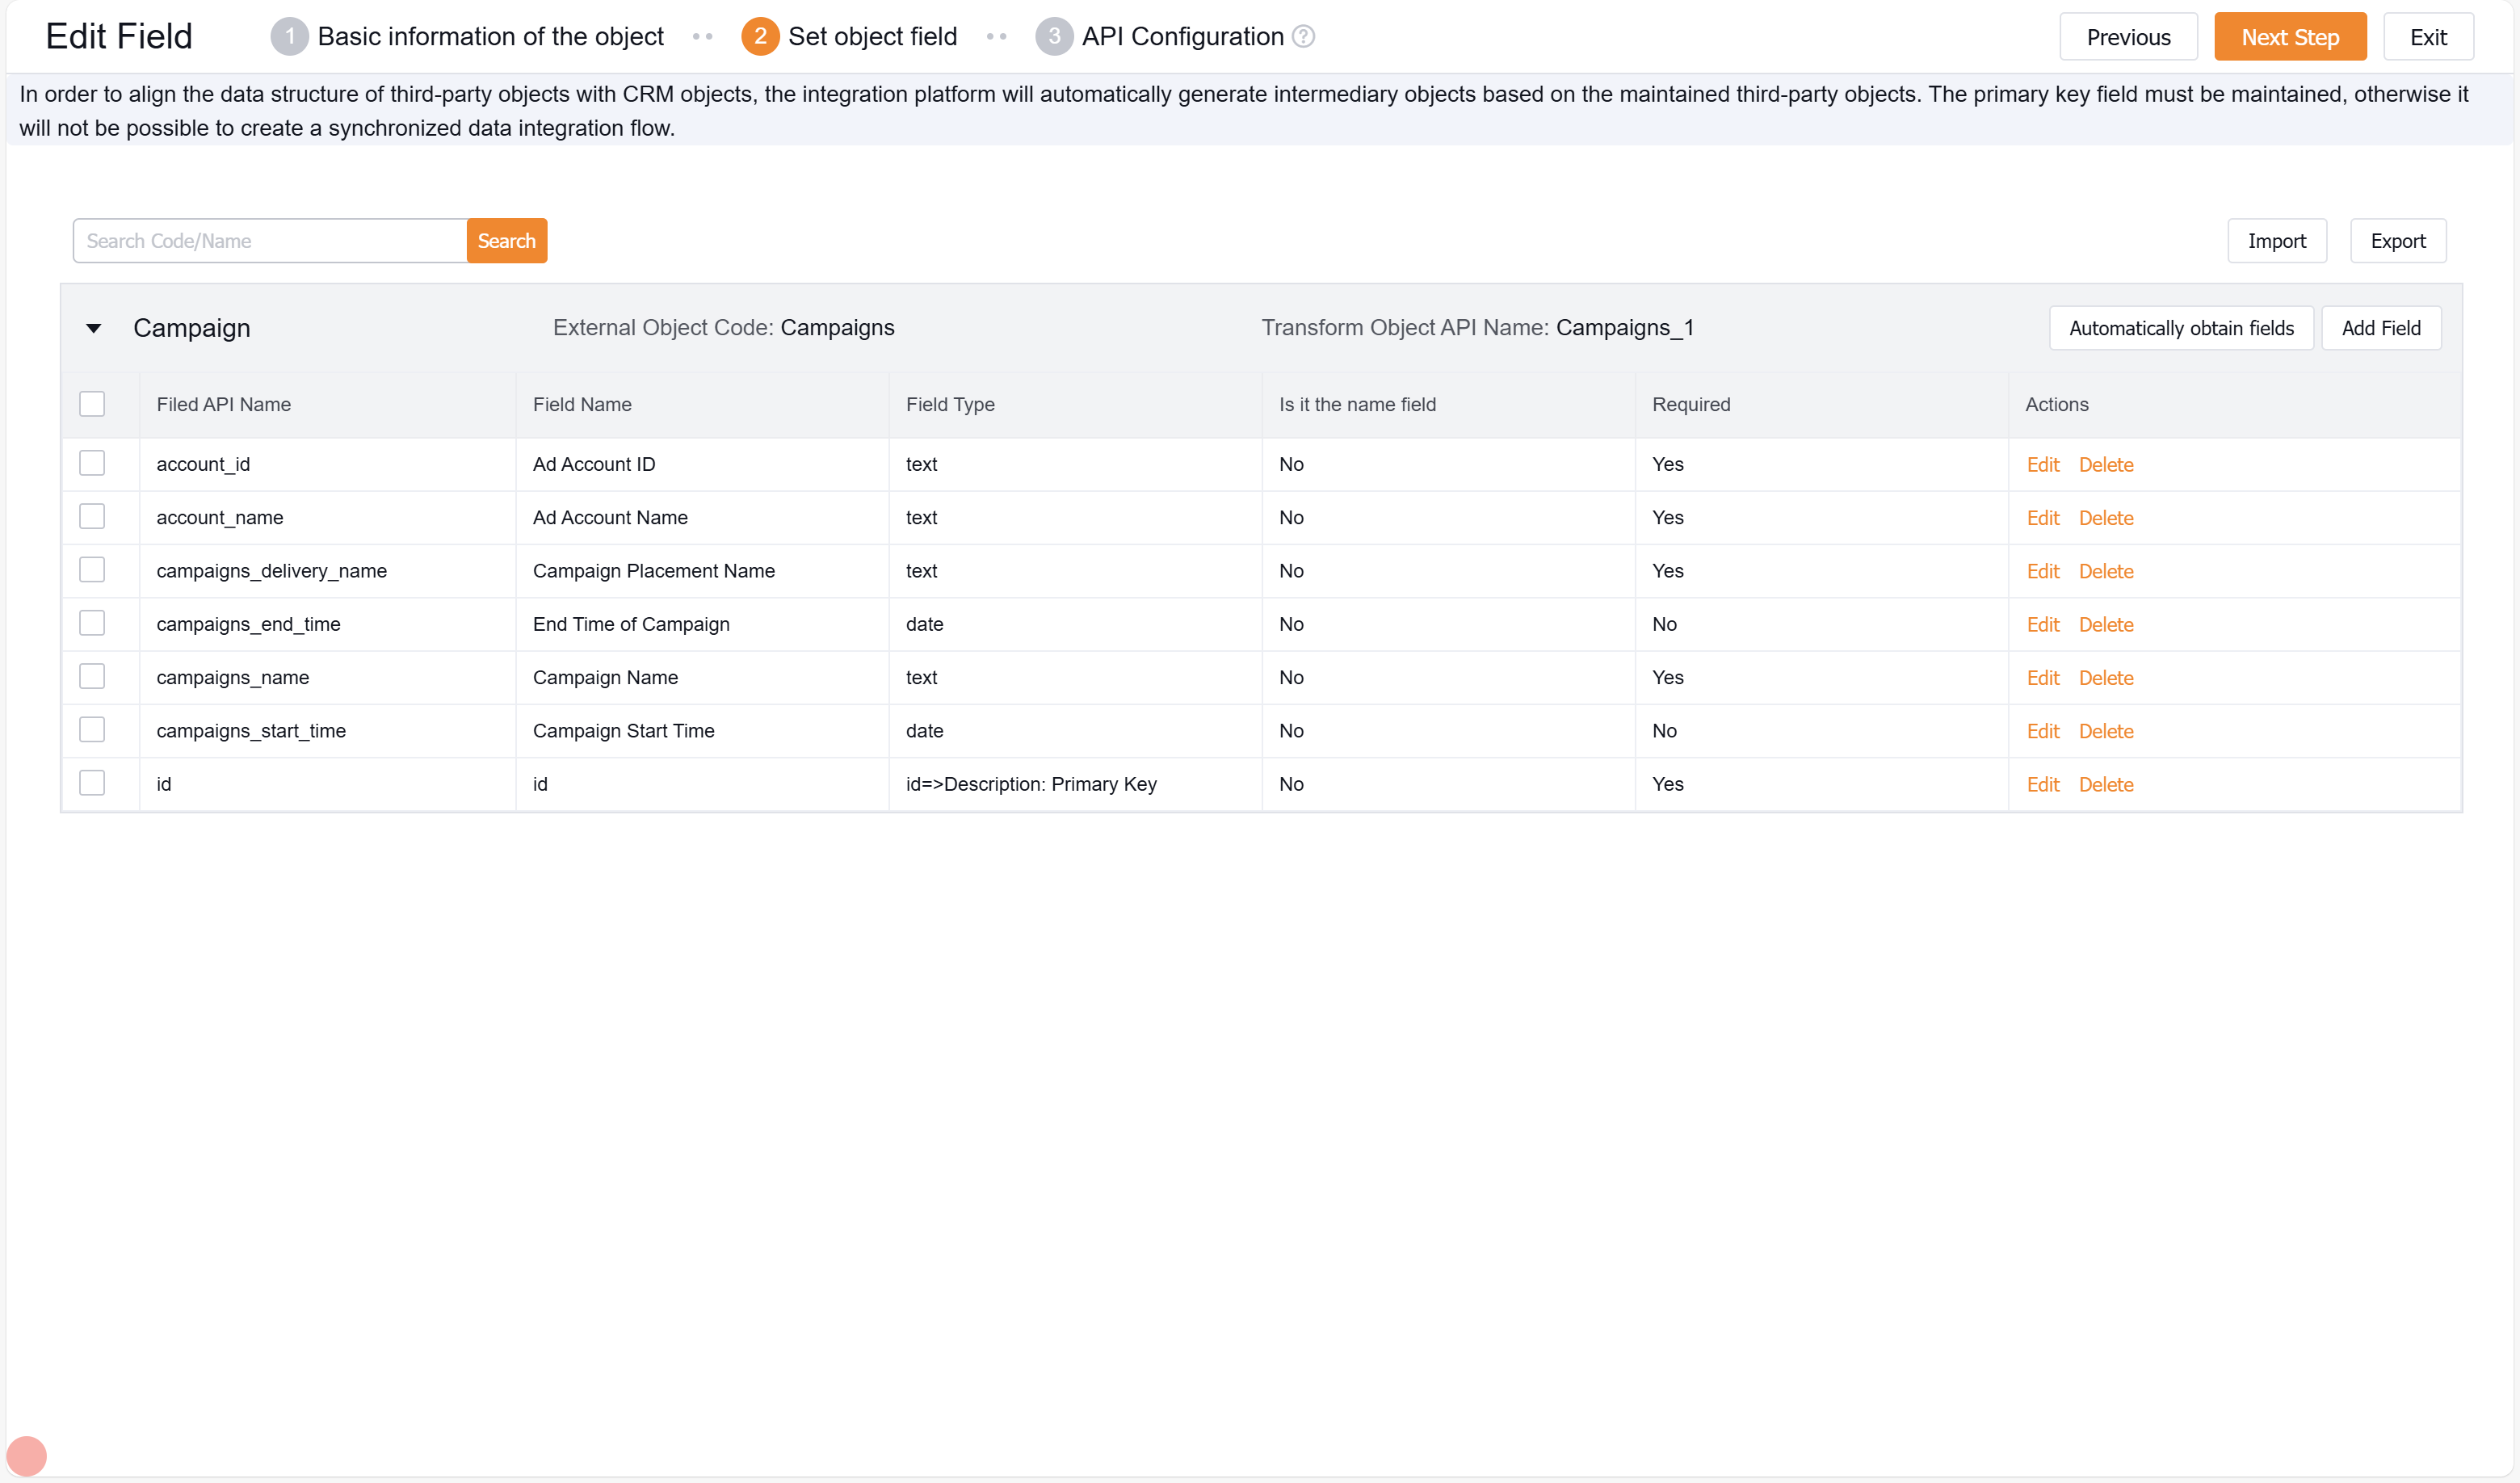This screenshot has width=2520, height=1483.
Task: Toggle the select-all header checkbox
Action: [x=92, y=404]
